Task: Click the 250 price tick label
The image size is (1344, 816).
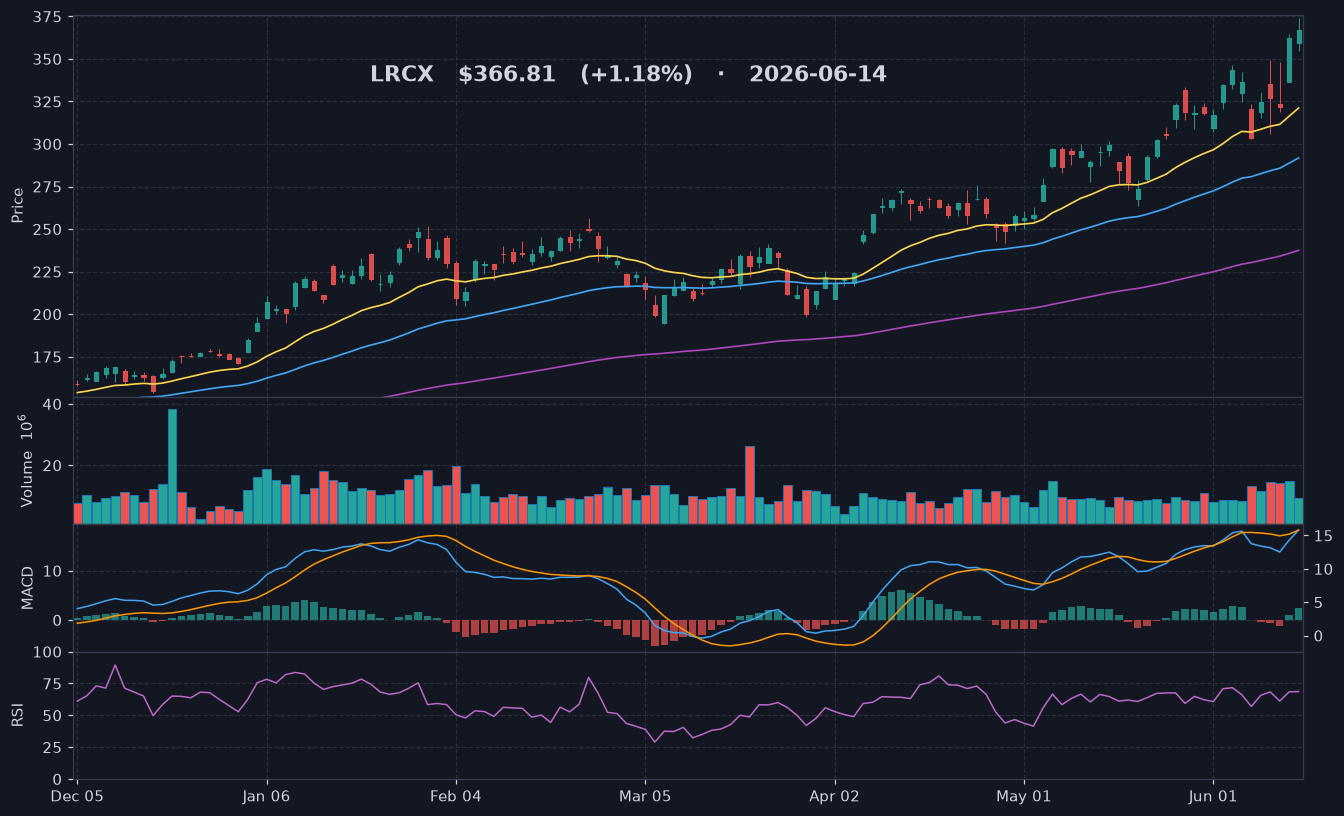Action: tap(48, 230)
